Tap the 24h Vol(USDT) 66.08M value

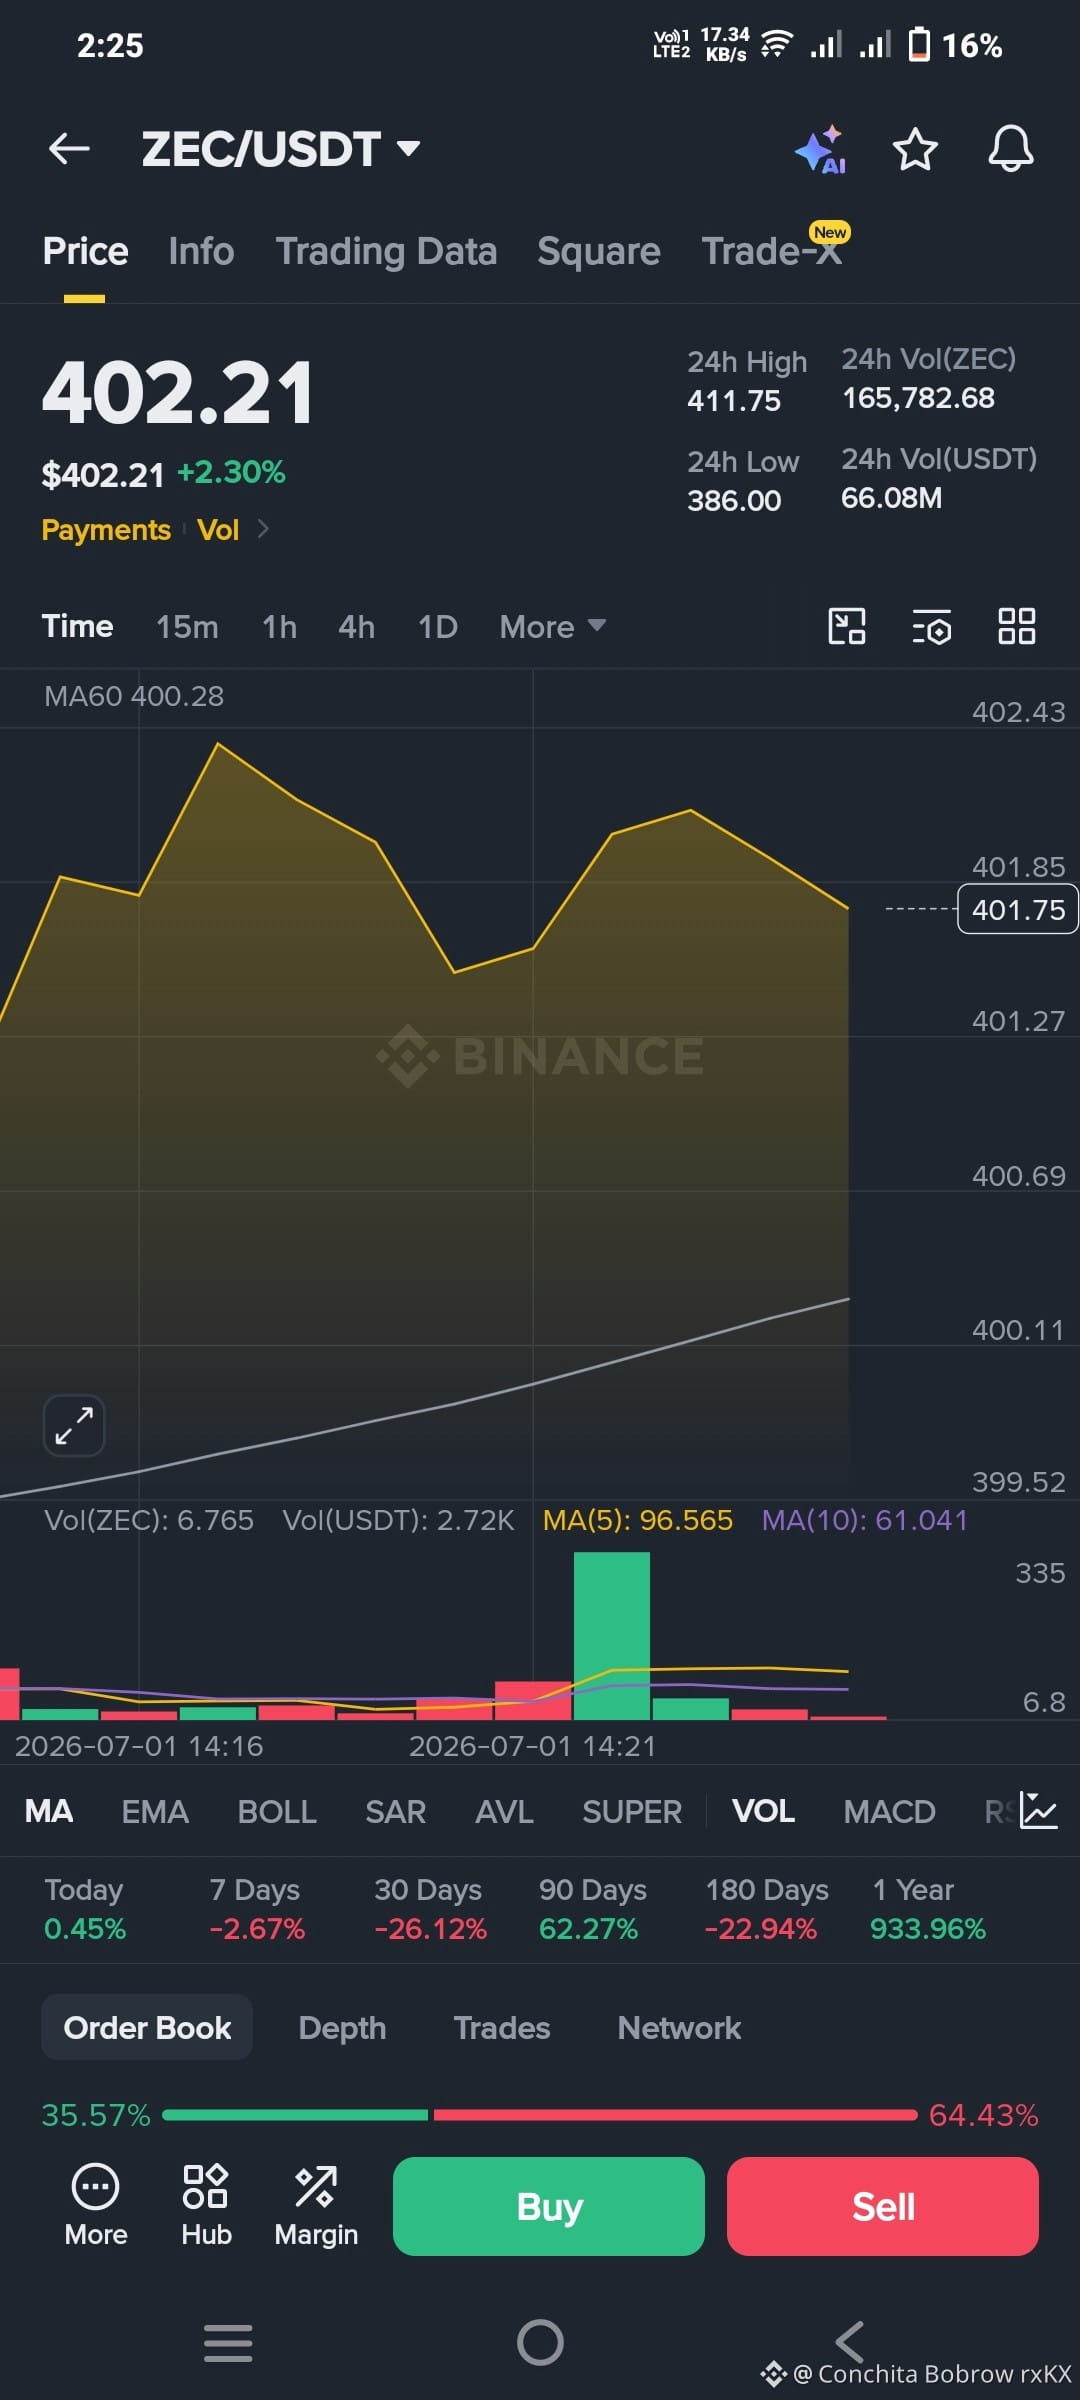point(891,497)
